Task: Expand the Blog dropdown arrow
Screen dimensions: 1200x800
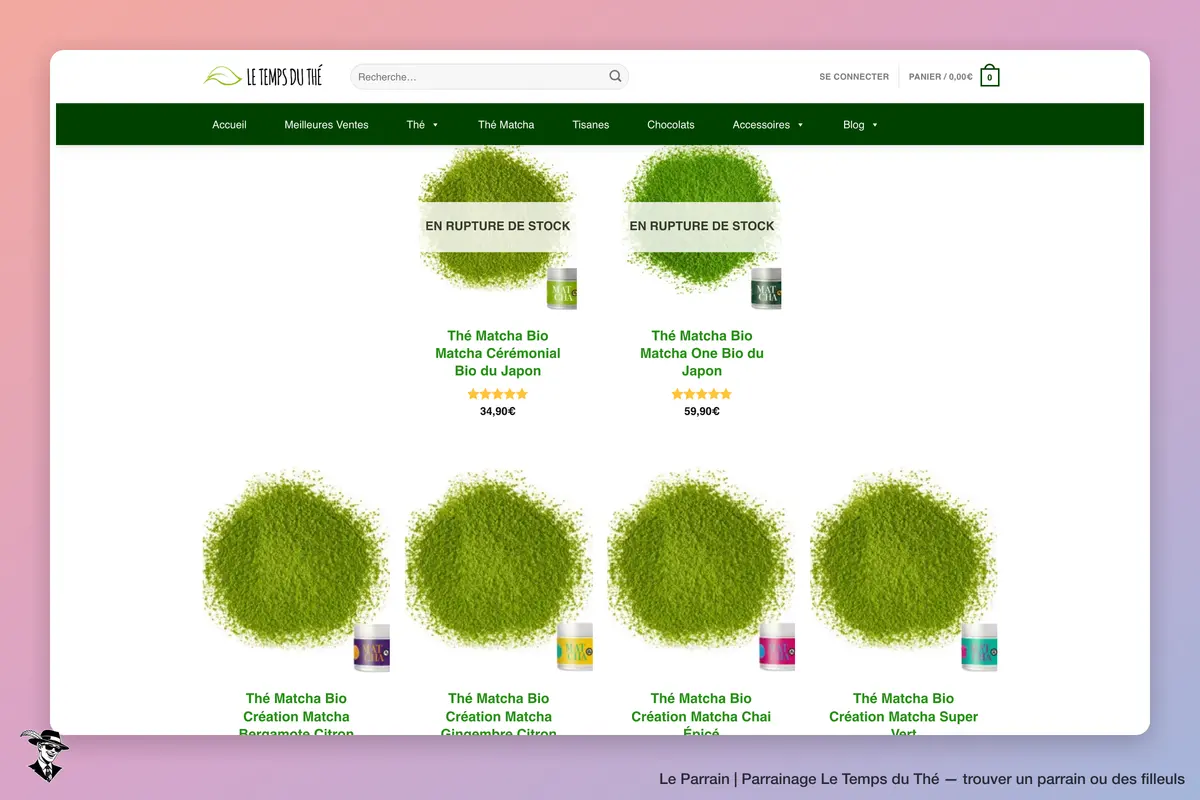Action: pyautogui.click(x=874, y=125)
